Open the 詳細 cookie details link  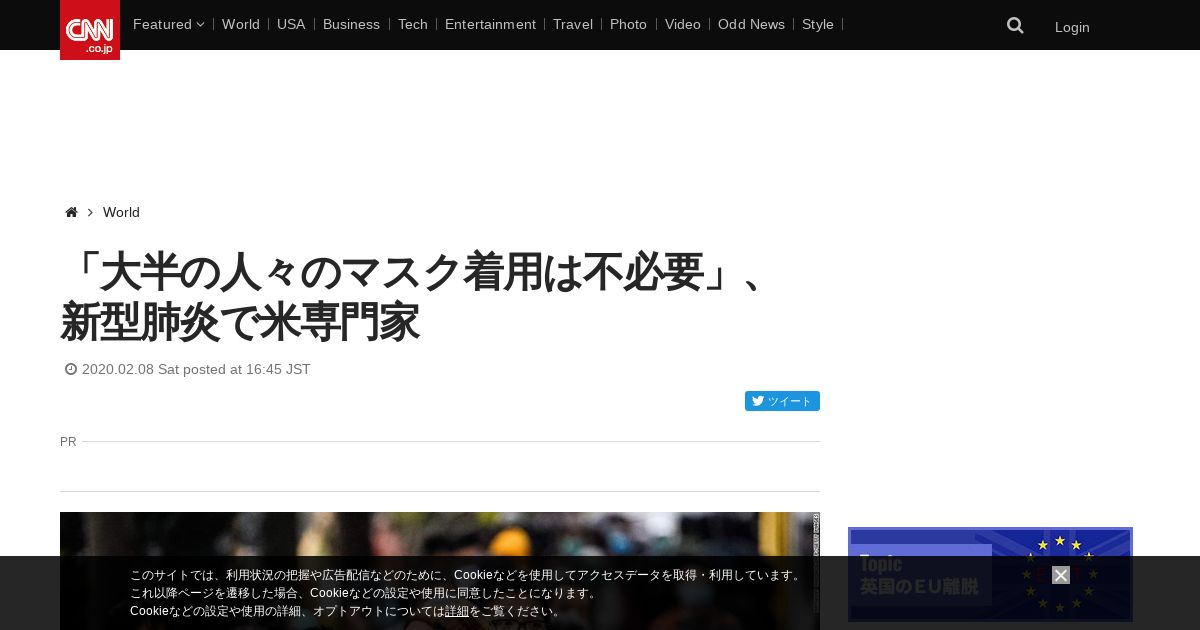(457, 611)
